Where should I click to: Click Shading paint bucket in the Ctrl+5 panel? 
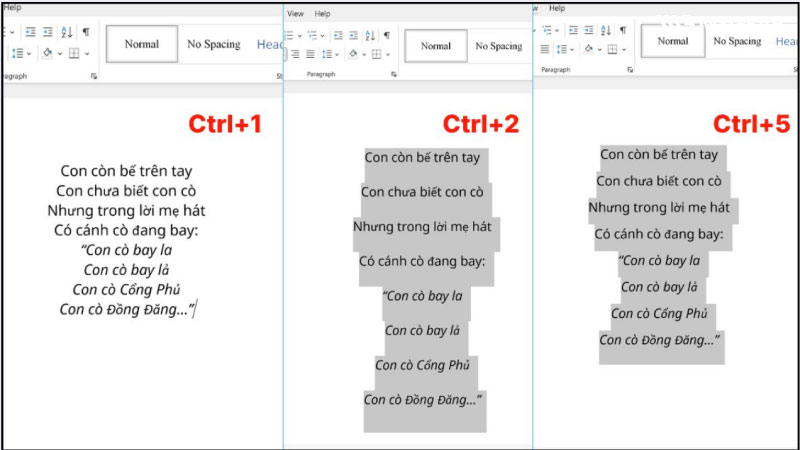589,48
